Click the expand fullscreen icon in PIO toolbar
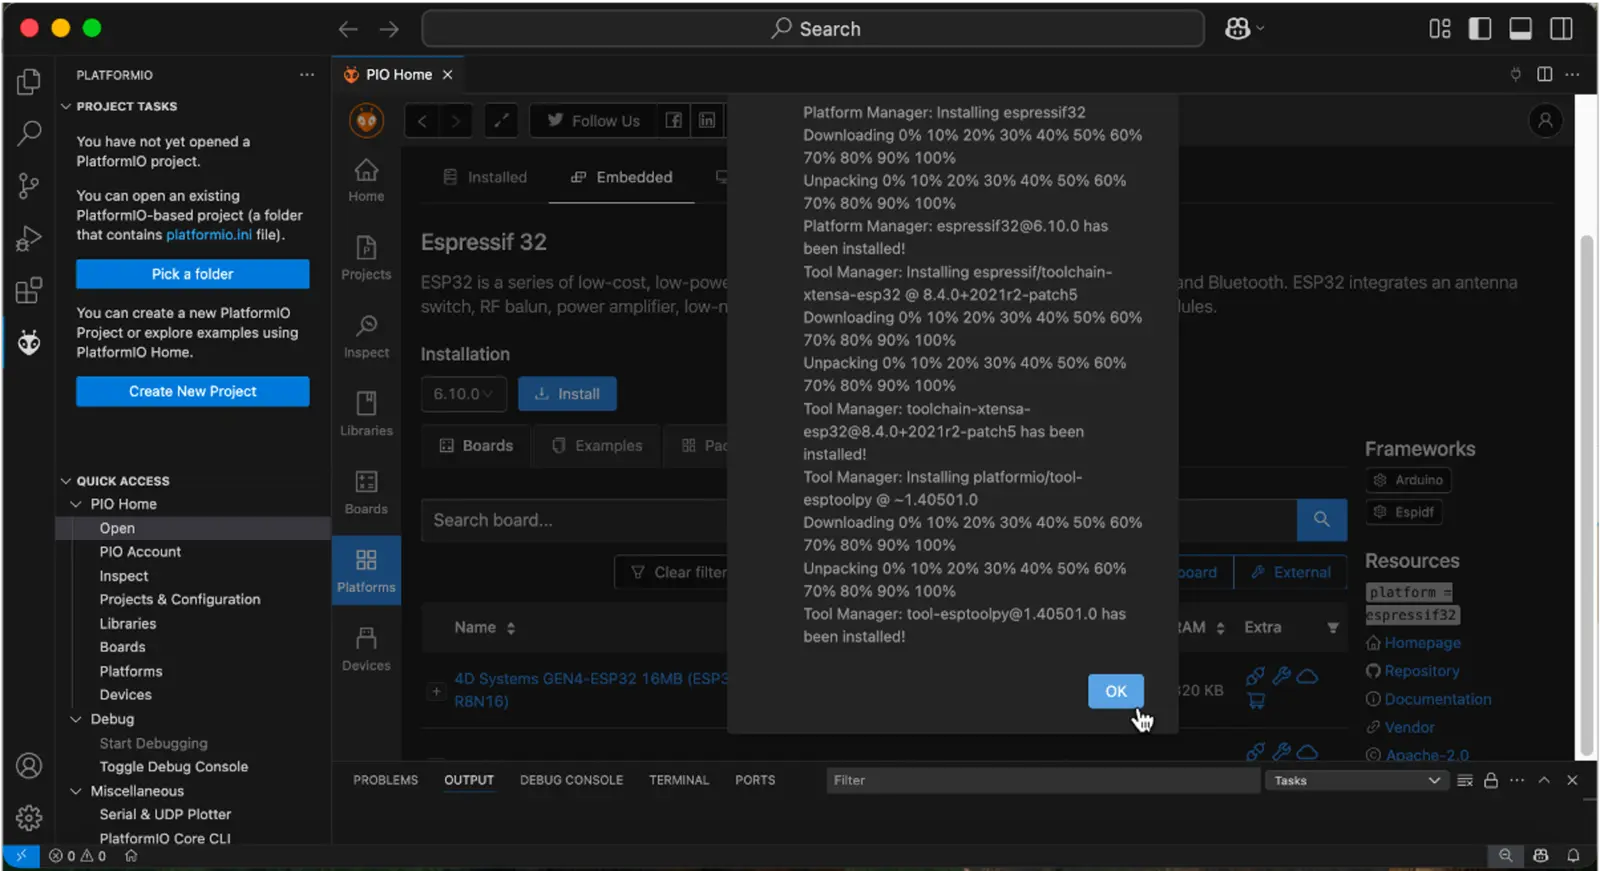Image resolution: width=1600 pixels, height=871 pixels. [x=501, y=121]
